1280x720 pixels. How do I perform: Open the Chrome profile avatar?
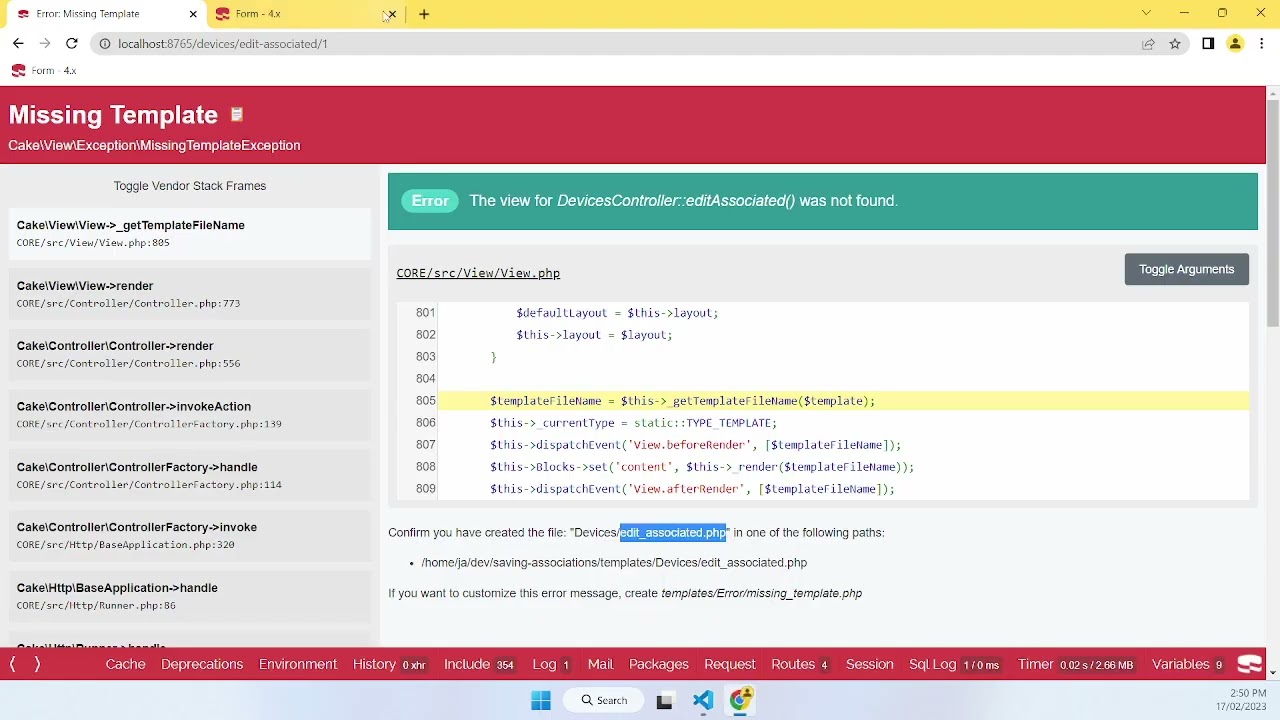click(x=1235, y=44)
